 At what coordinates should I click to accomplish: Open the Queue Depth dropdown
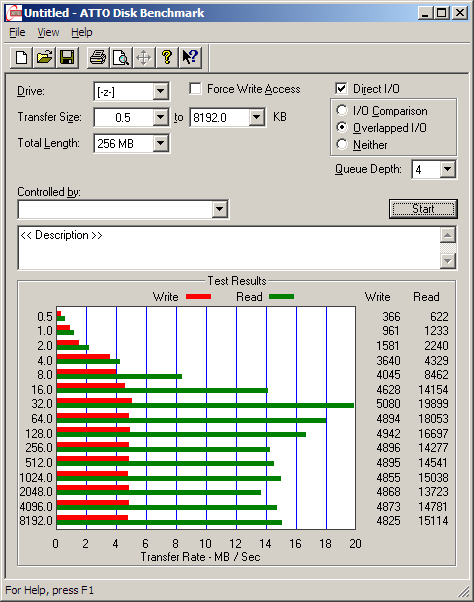tap(448, 169)
